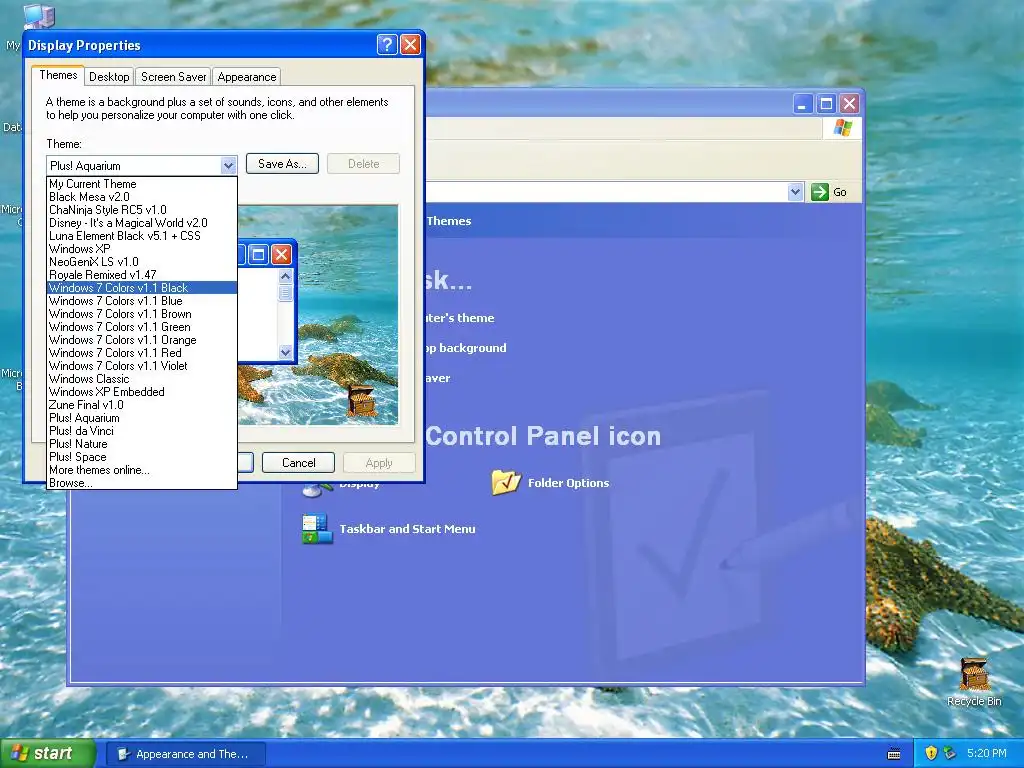Open Taskbar and Start Menu link
This screenshot has height=768, width=1024.
pos(408,529)
